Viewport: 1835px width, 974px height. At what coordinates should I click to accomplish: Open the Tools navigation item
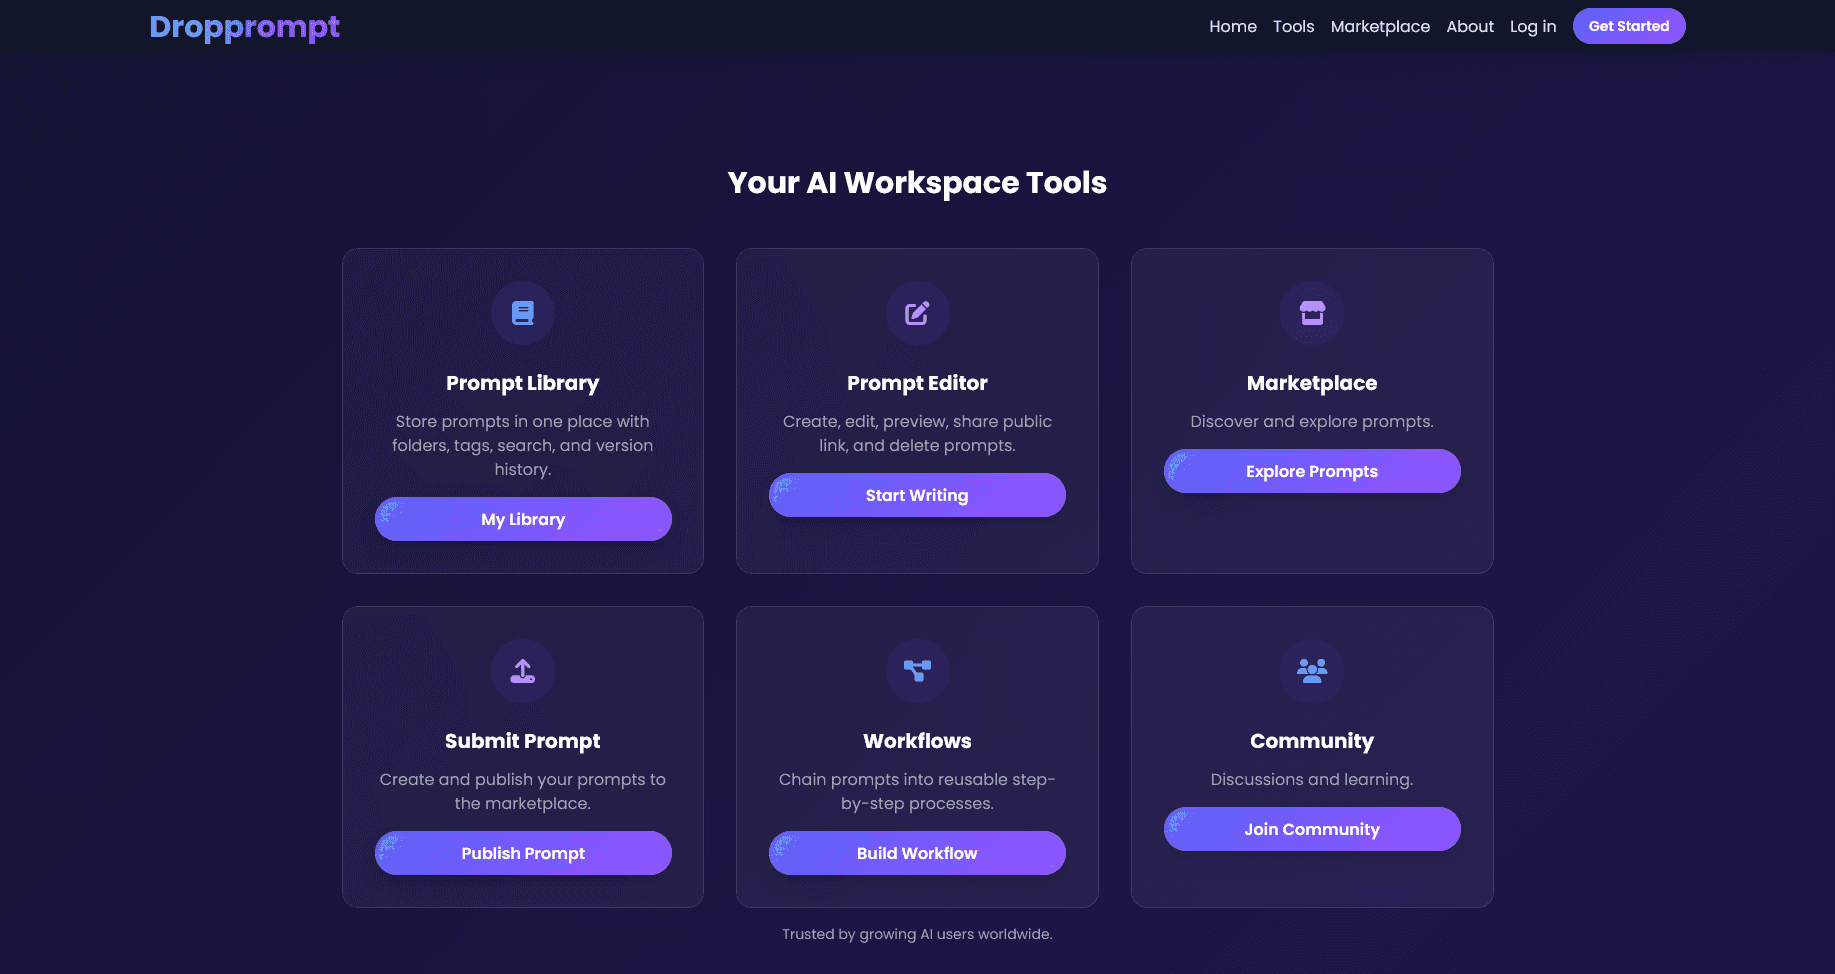pos(1293,26)
